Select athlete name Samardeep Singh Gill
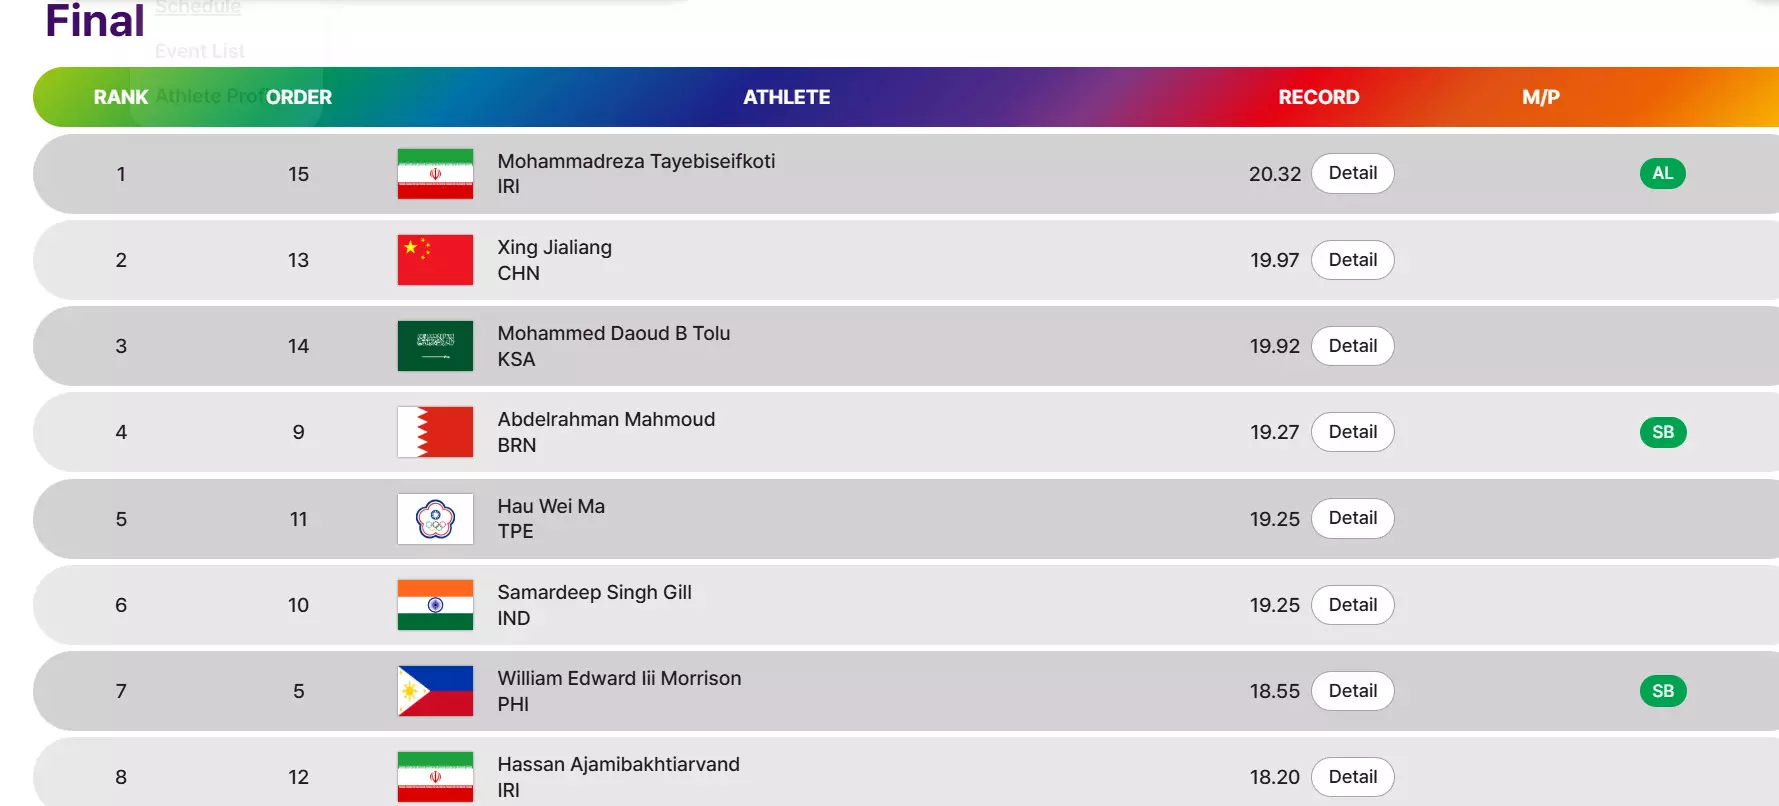The image size is (1779, 806). (594, 593)
